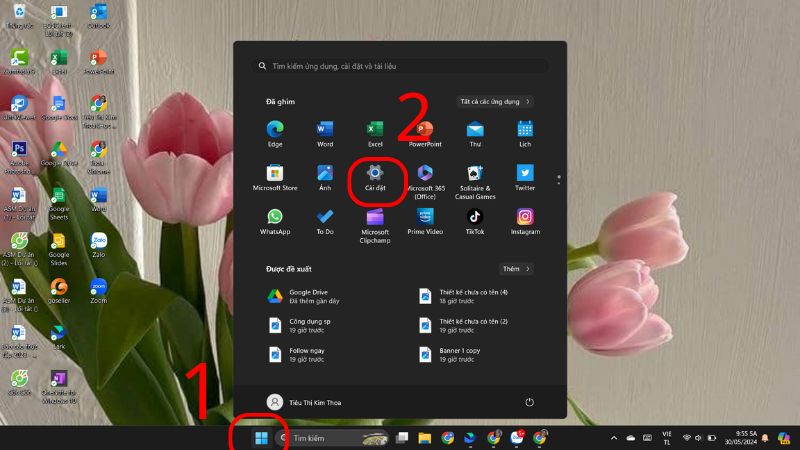Click the Windows Start button
Image resolution: width=800 pixels, height=450 pixels.
[261, 438]
